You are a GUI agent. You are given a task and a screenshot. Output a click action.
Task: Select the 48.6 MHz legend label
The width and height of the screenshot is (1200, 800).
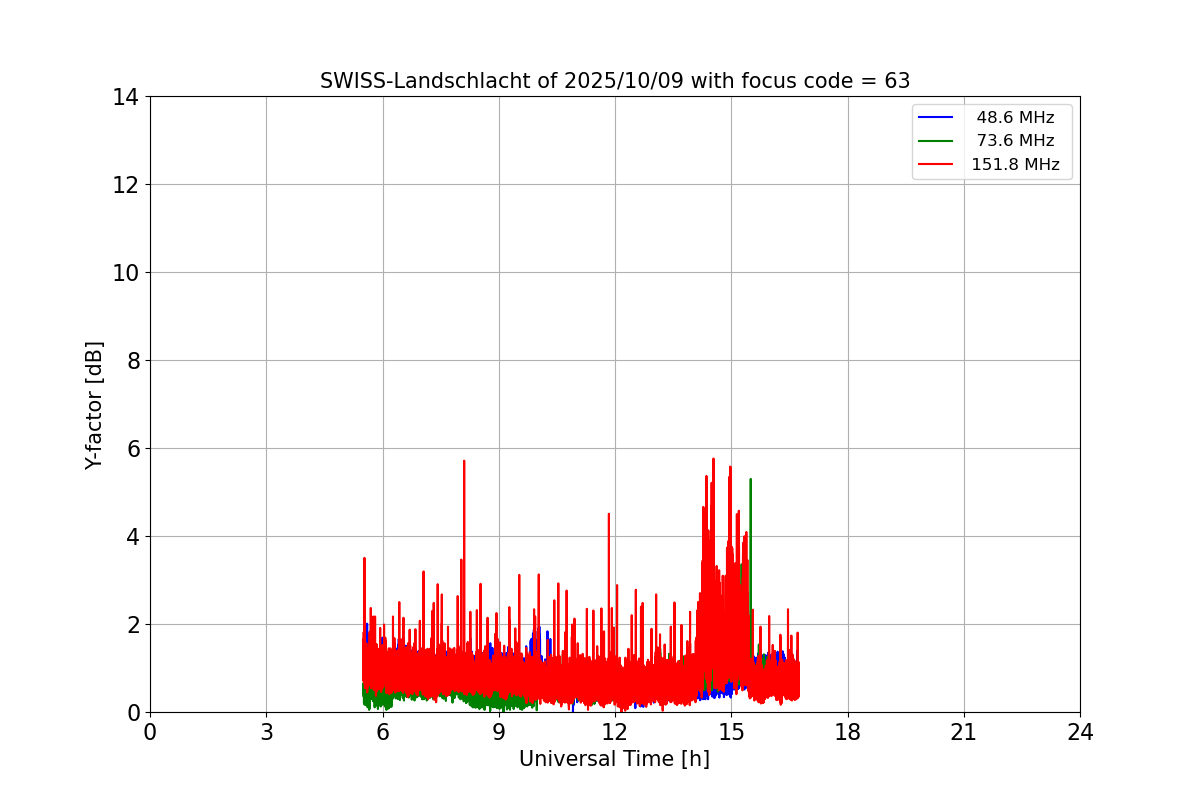tap(1015, 118)
